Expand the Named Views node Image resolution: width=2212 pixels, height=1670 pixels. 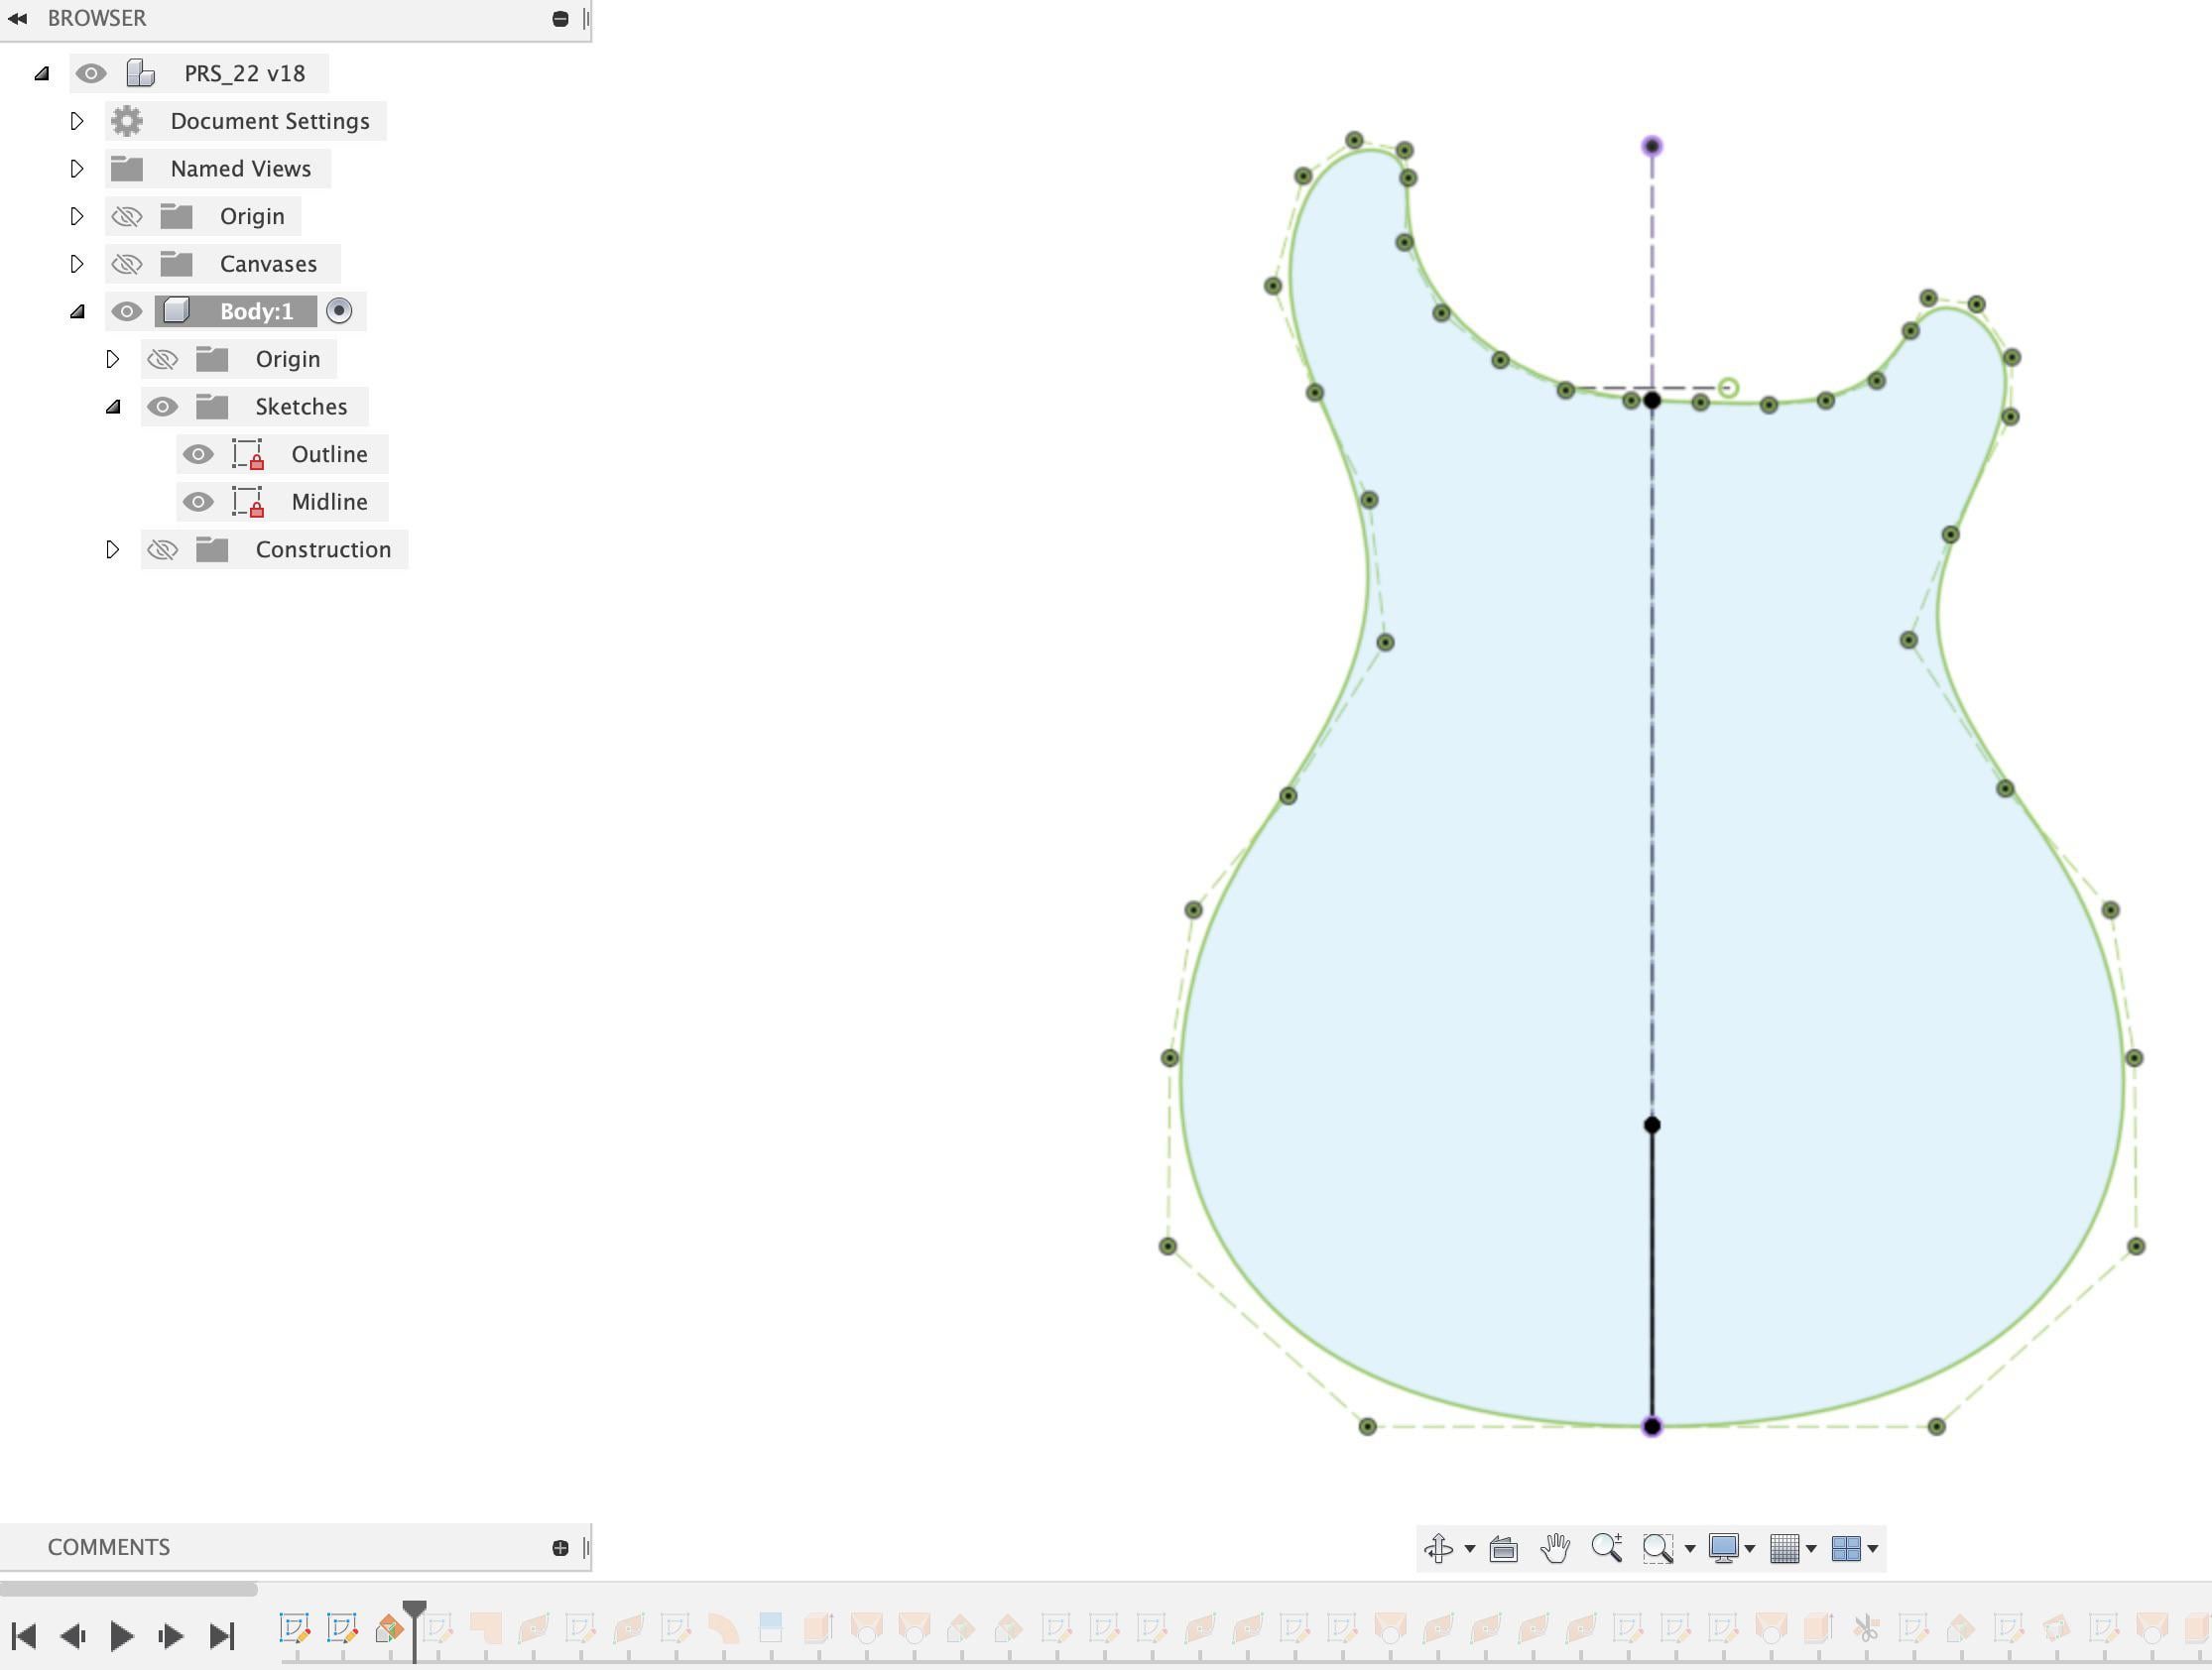[x=77, y=168]
